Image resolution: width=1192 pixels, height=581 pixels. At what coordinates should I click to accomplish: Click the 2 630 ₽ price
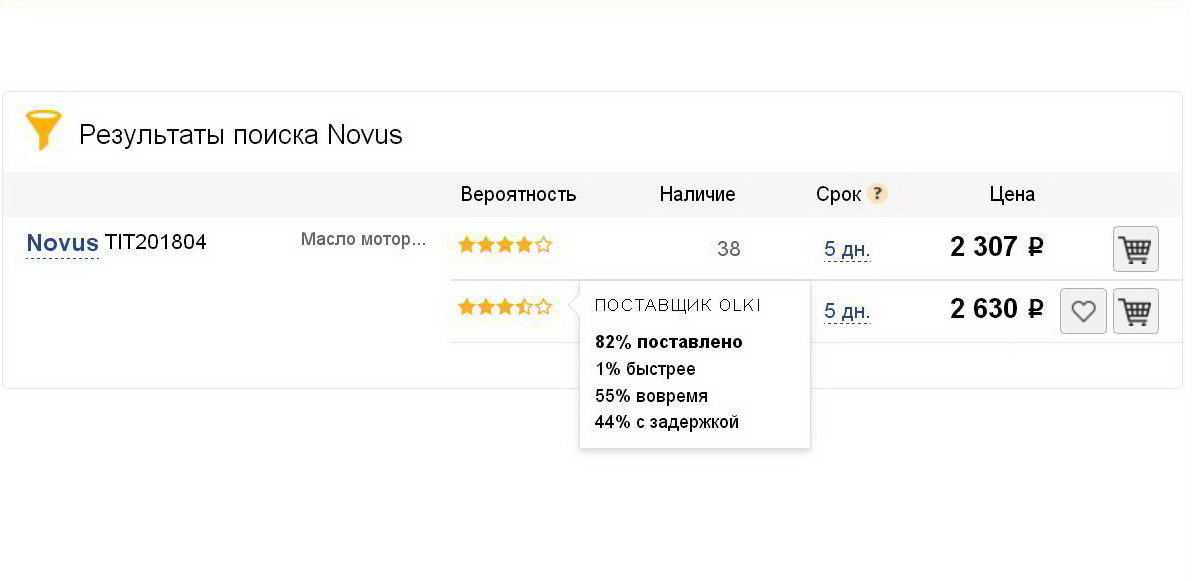[x=997, y=309]
